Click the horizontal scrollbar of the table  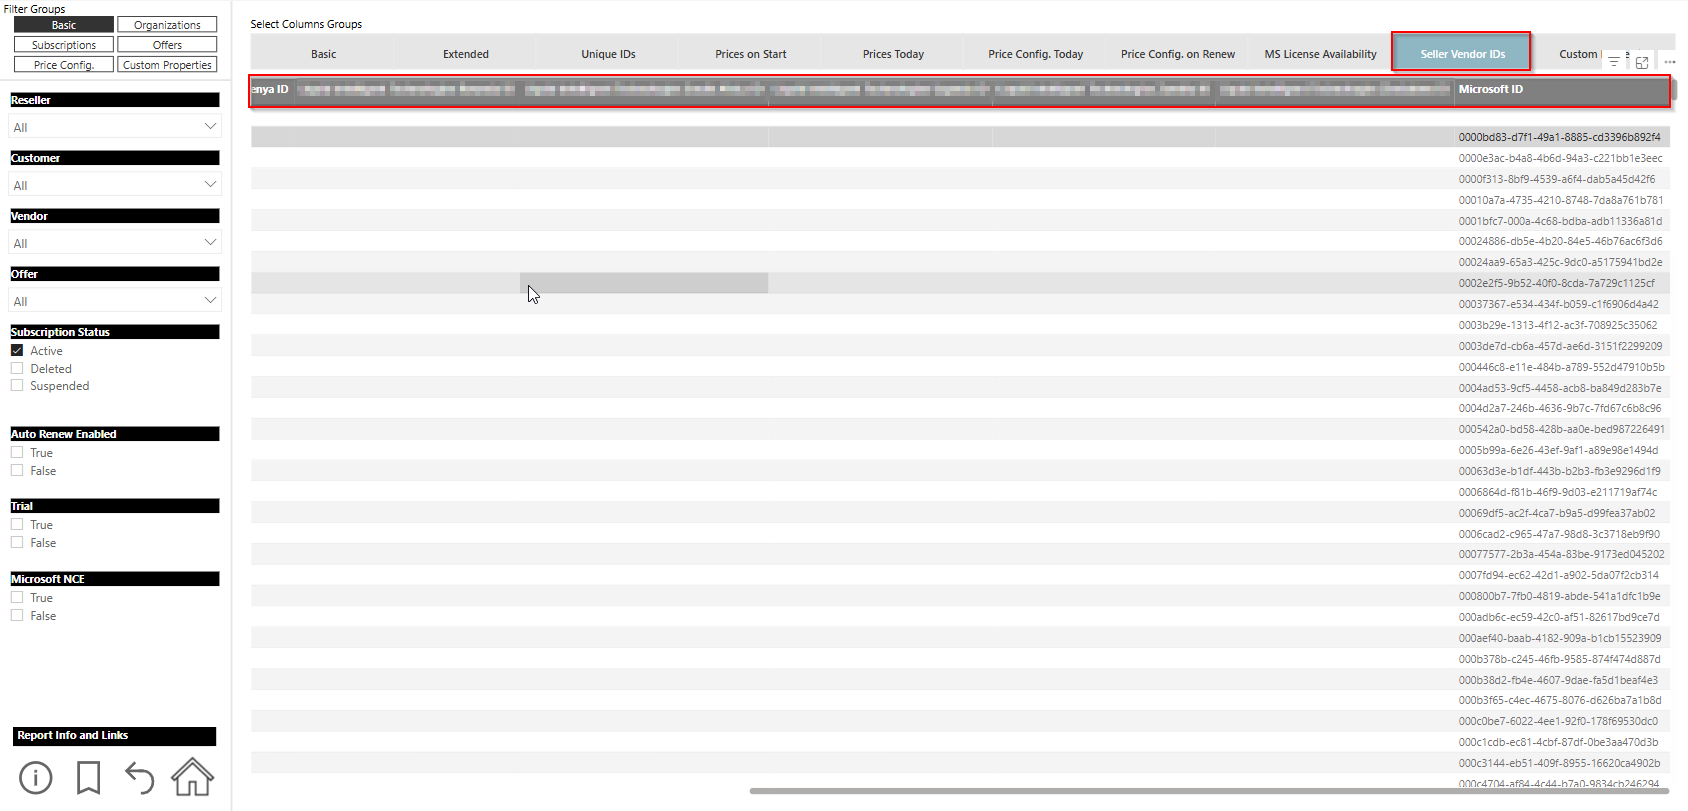point(1210,791)
